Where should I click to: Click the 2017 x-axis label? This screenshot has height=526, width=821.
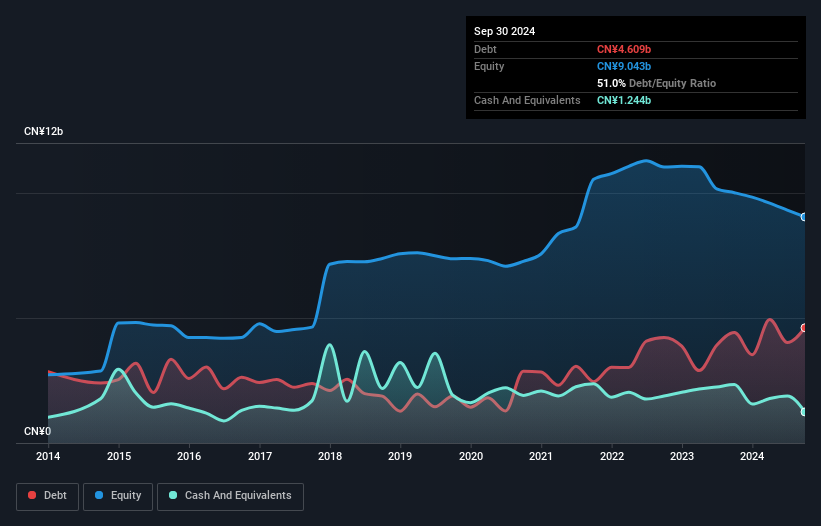point(260,456)
